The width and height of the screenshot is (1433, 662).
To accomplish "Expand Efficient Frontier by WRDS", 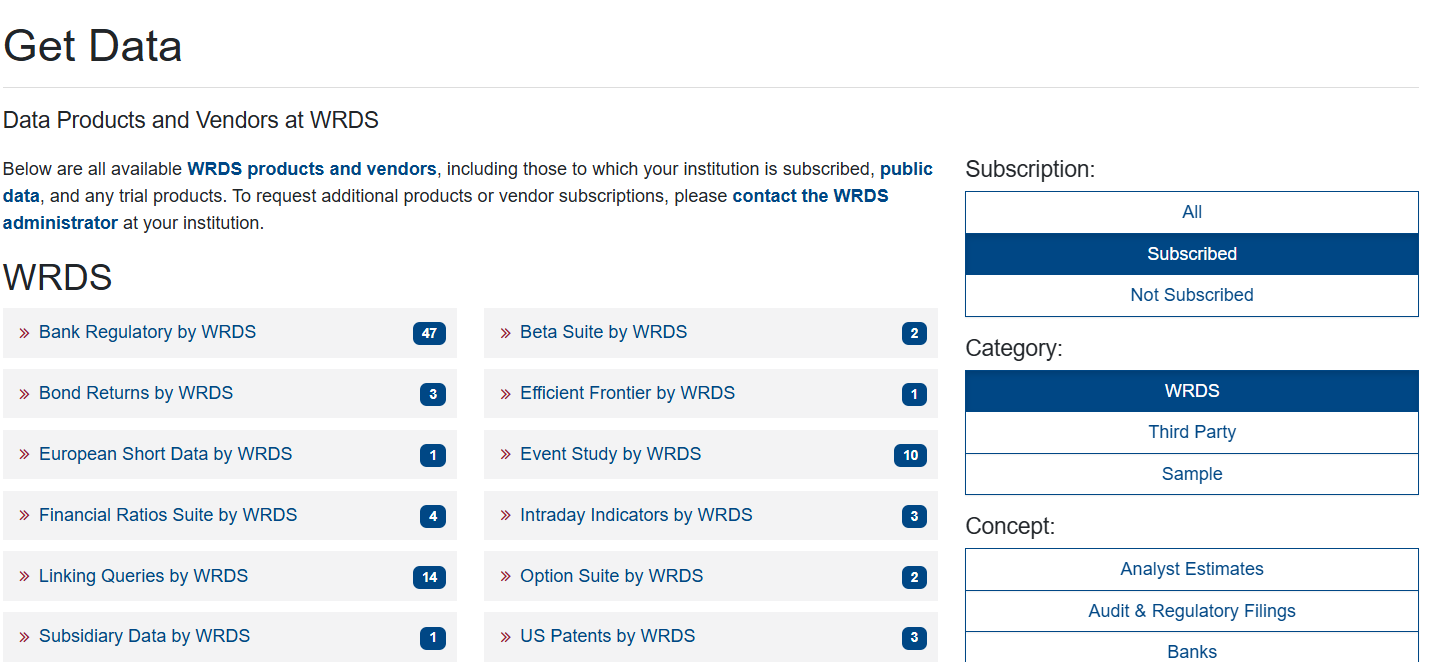I will (x=627, y=393).
